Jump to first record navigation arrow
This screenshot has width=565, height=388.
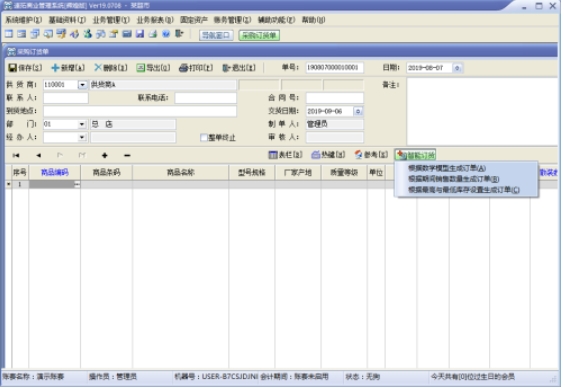point(16,155)
